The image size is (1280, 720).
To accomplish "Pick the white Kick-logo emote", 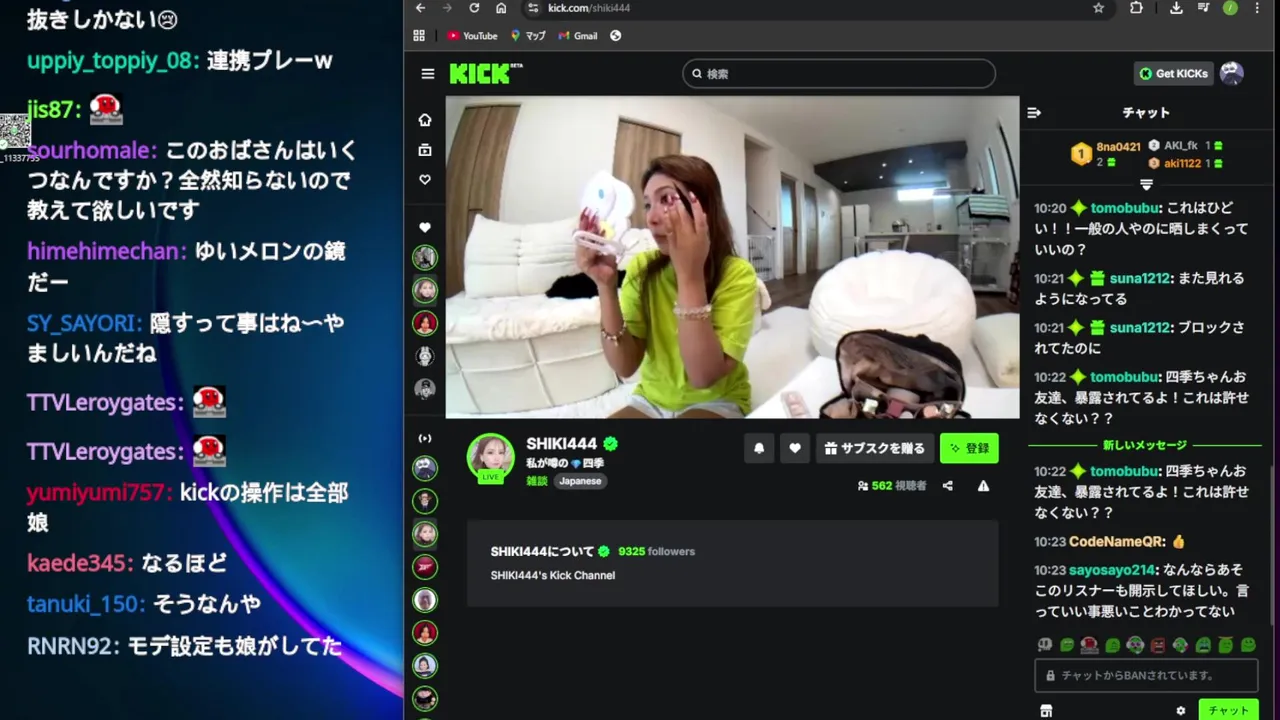I will tap(1045, 646).
